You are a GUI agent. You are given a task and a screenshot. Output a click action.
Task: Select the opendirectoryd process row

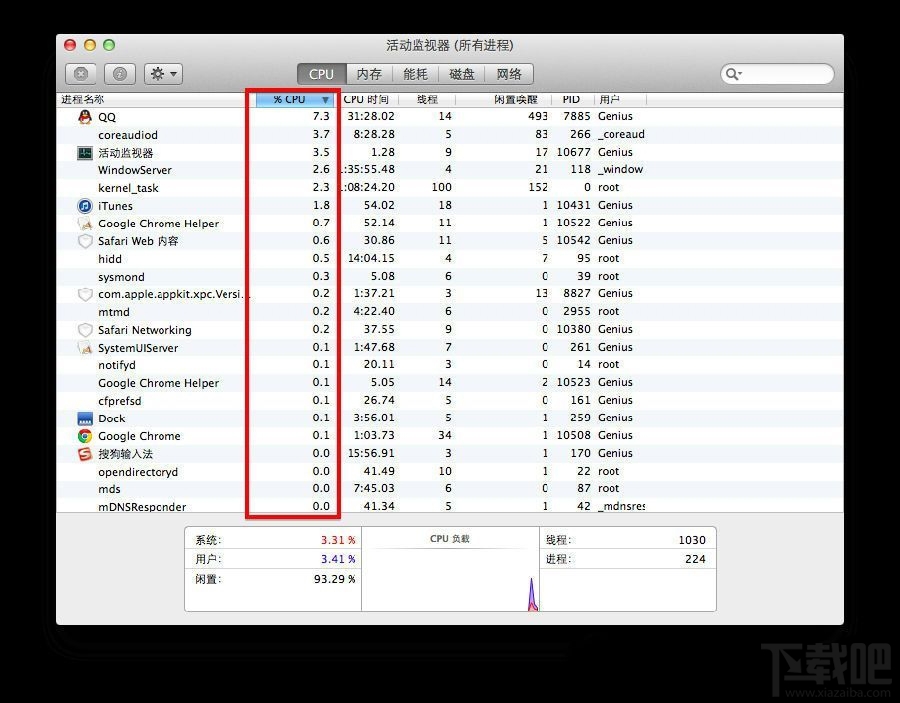coord(450,471)
